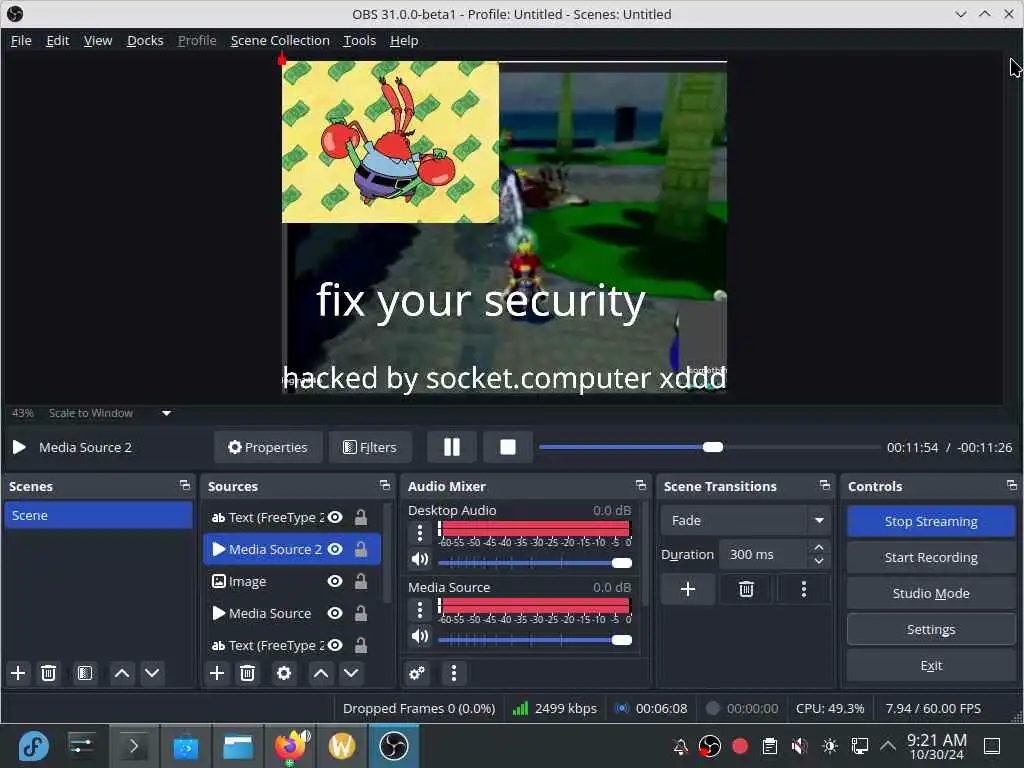The height and width of the screenshot is (768, 1024).
Task: Hide the top Text (FreeType 2) source
Action: pyautogui.click(x=335, y=517)
